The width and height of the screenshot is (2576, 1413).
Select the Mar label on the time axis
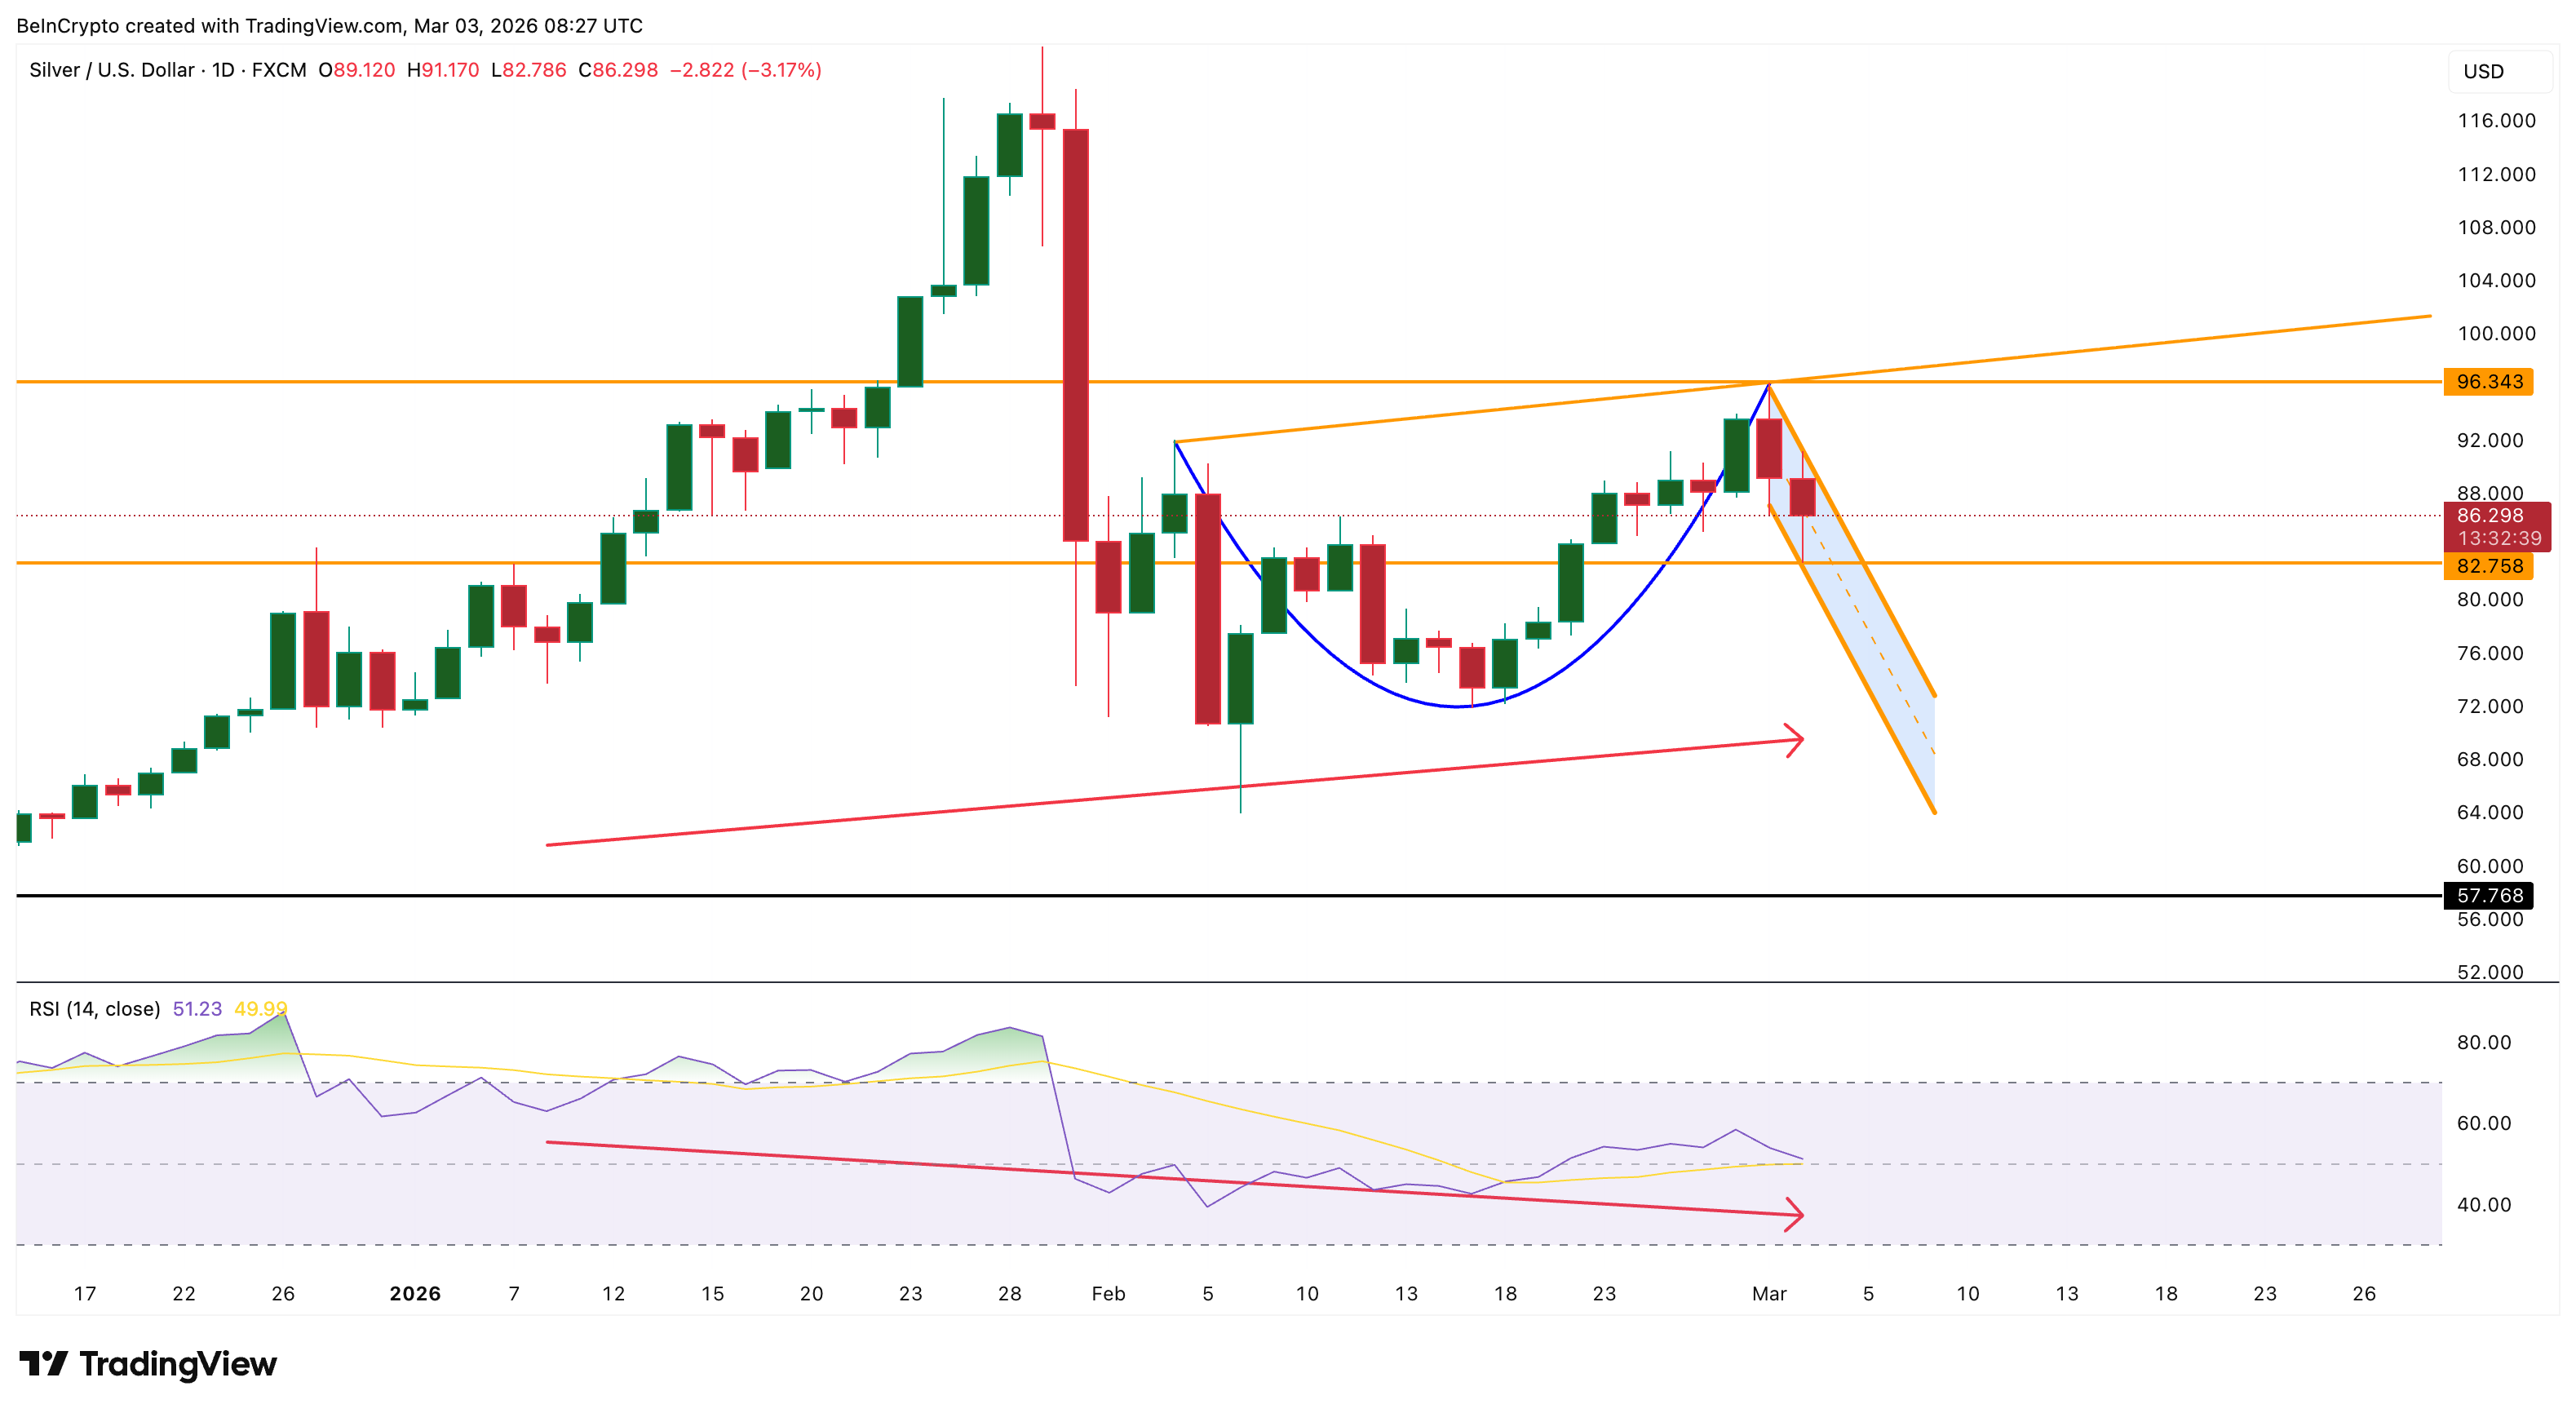click(x=1771, y=1292)
